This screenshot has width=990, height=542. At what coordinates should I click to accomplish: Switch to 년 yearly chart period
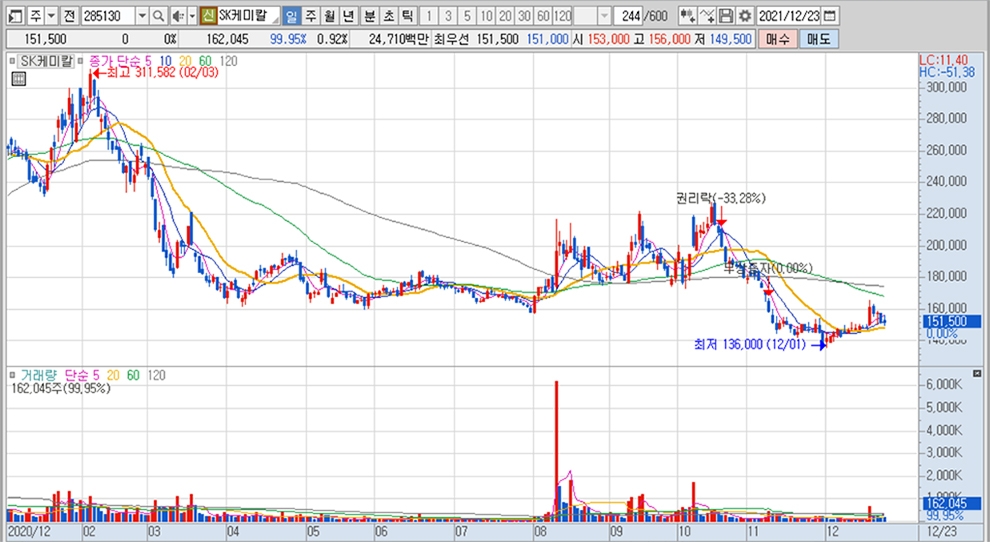[x=349, y=16]
